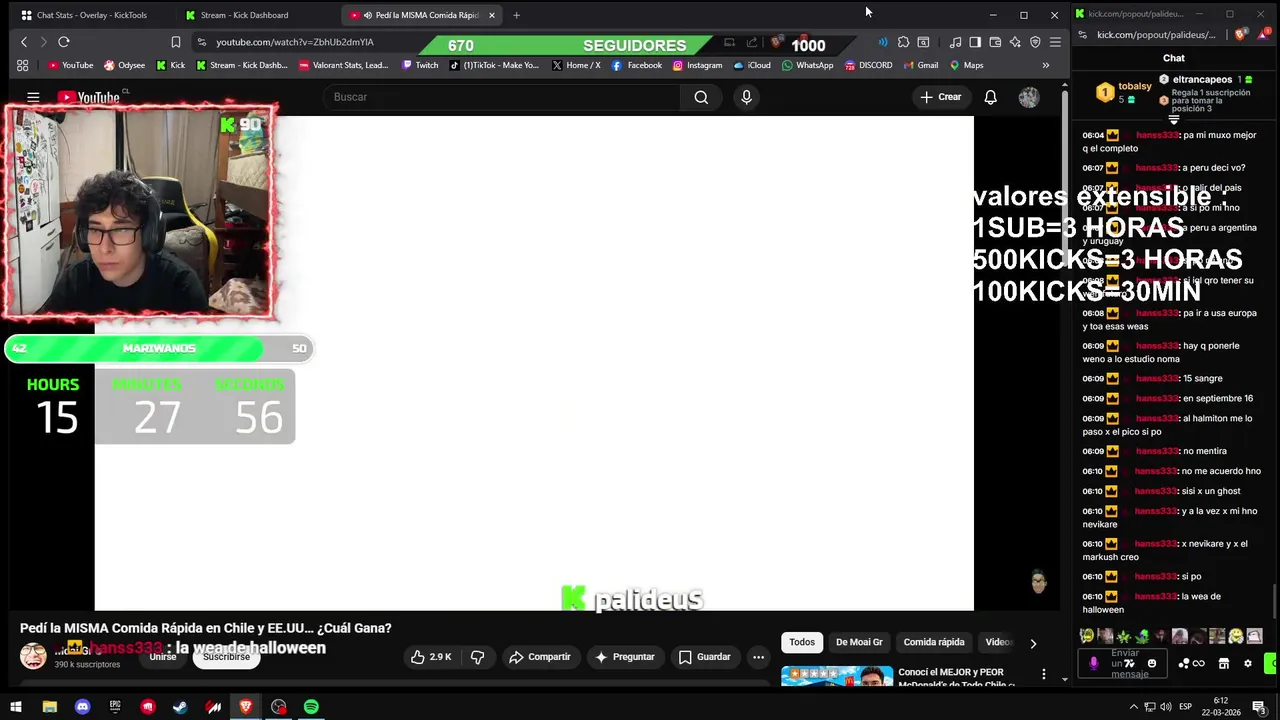Viewport: 1280px width, 720px height.
Task: Switch to Stream Kick Dashboard tab
Action: coord(243,15)
